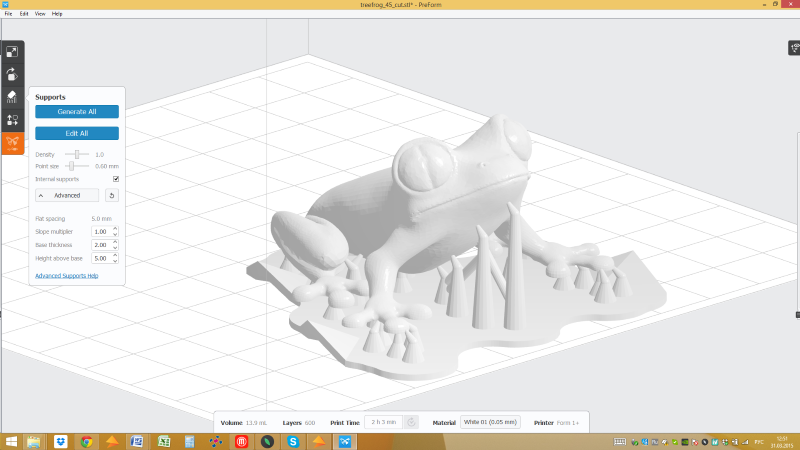Open the View menu
Viewport: 800px width, 450px height.
point(40,14)
